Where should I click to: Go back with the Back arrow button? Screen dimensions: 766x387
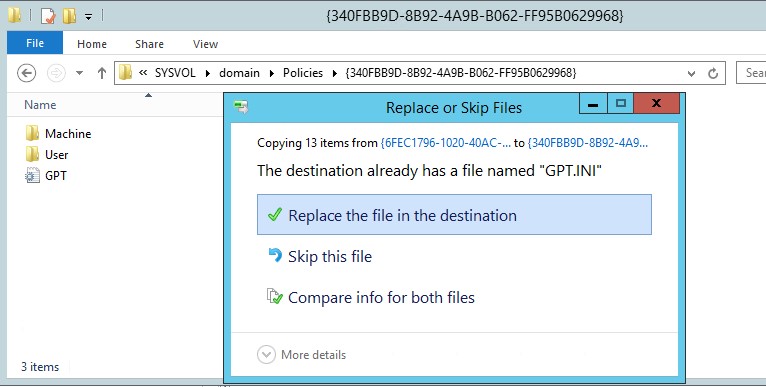point(26,73)
